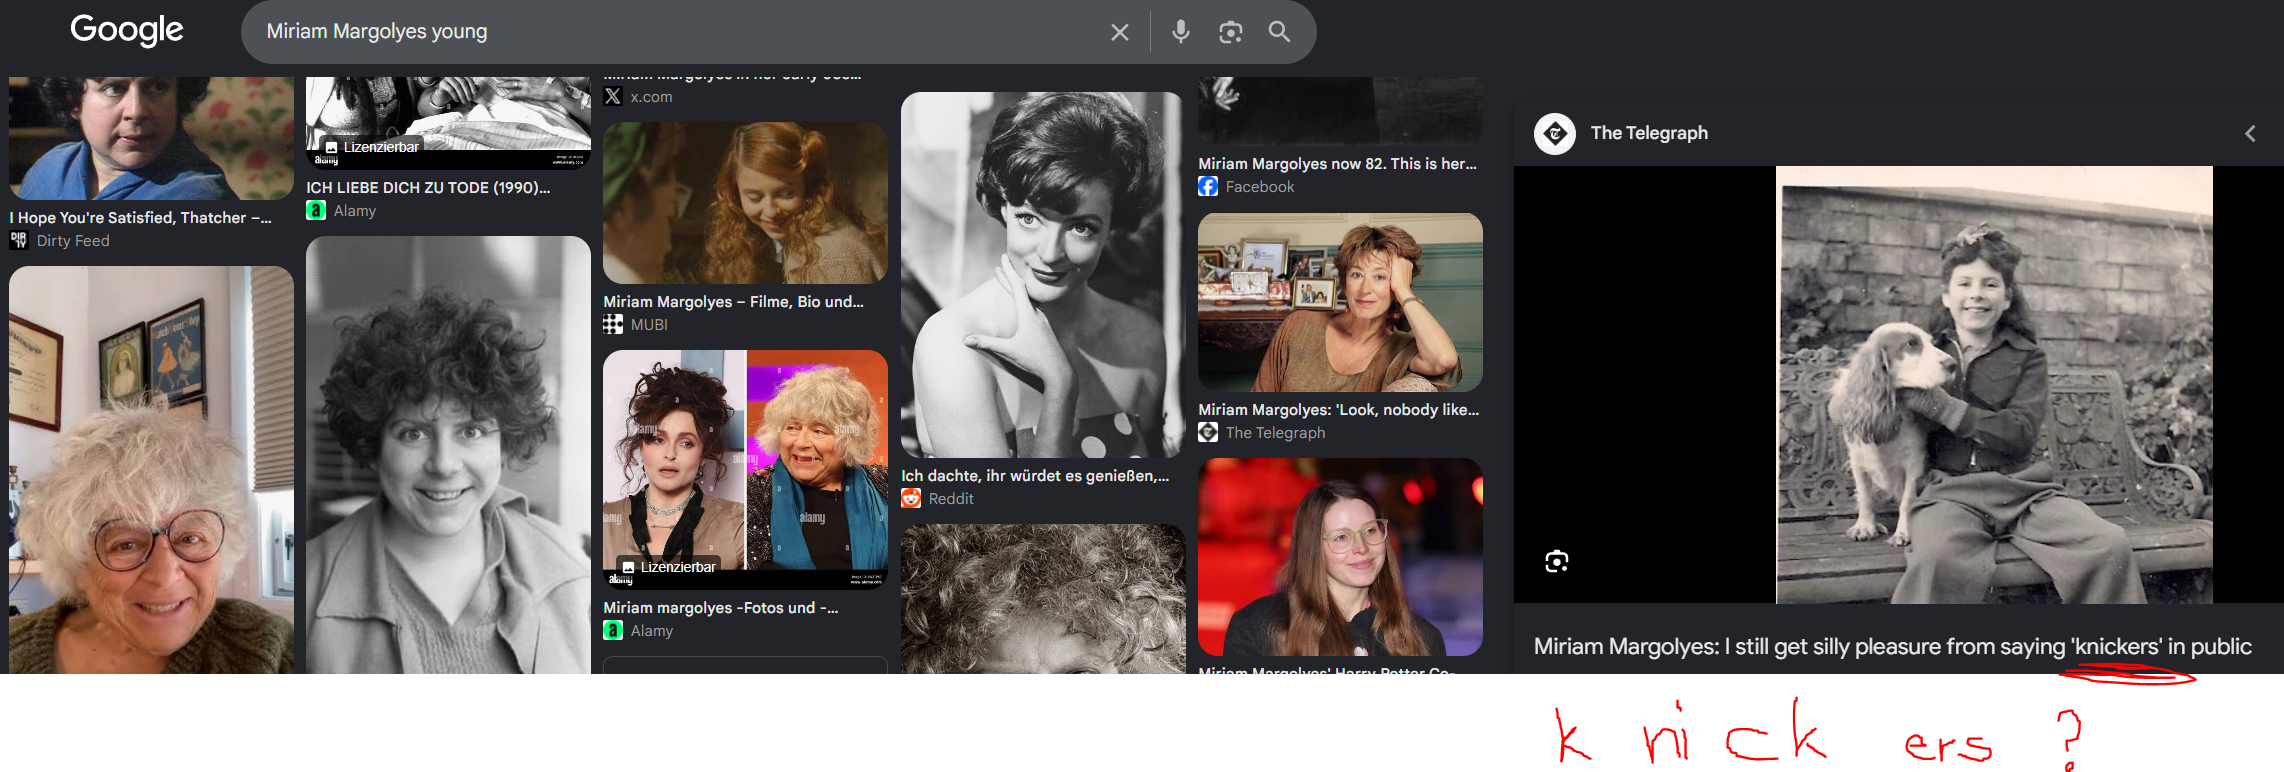
Task: Open the 'I Hope You're Satisfied, Thatcher' title link
Action: [x=140, y=217]
